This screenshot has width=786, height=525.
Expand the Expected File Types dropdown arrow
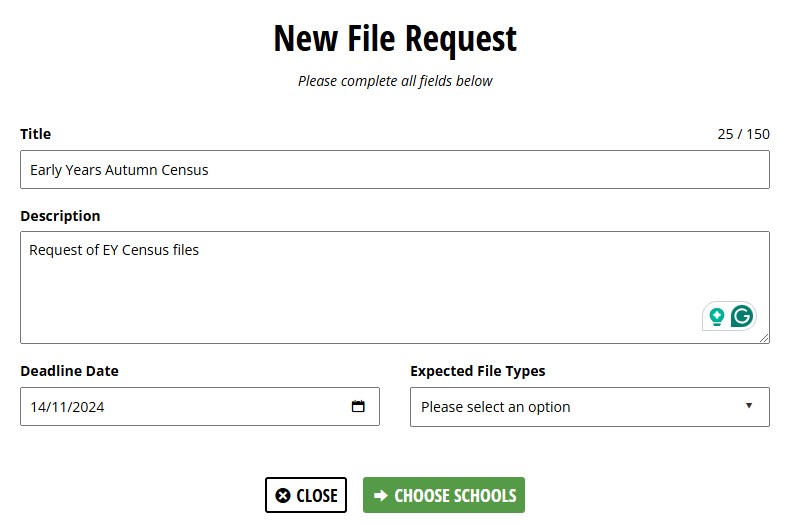(749, 405)
